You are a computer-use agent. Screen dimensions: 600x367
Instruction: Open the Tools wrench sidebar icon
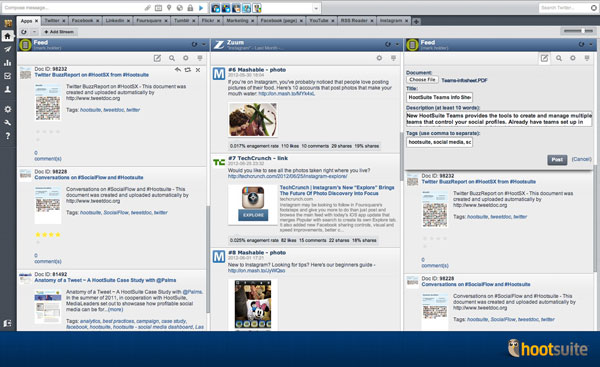[7, 122]
